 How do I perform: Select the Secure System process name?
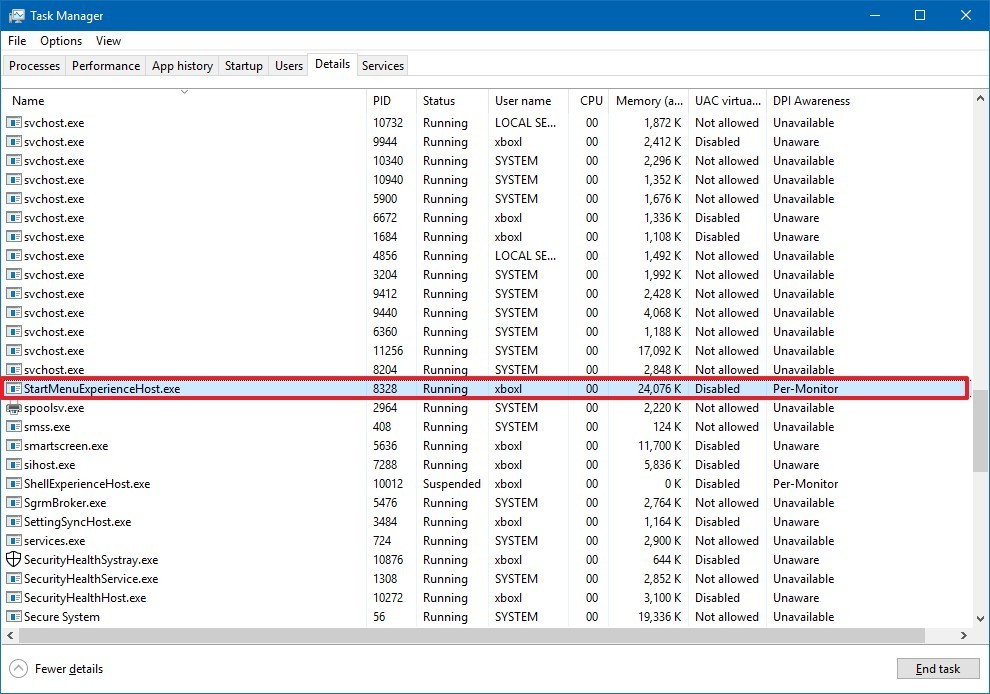[62, 616]
